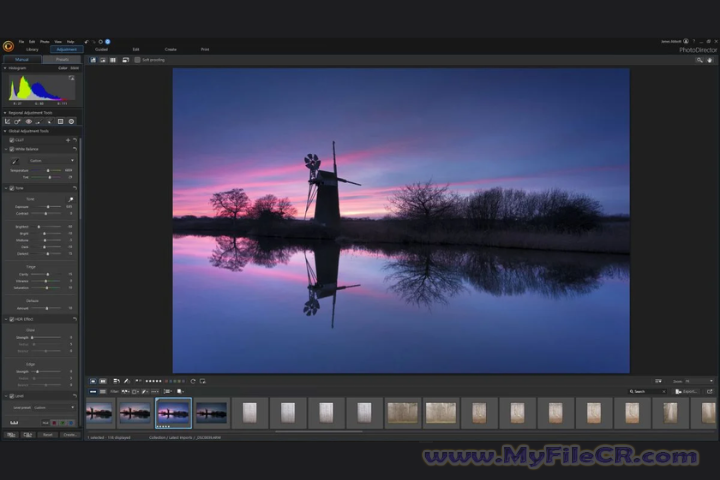Rotate the photo using rotate icon
This screenshot has width=720, height=480.
click(x=193, y=381)
